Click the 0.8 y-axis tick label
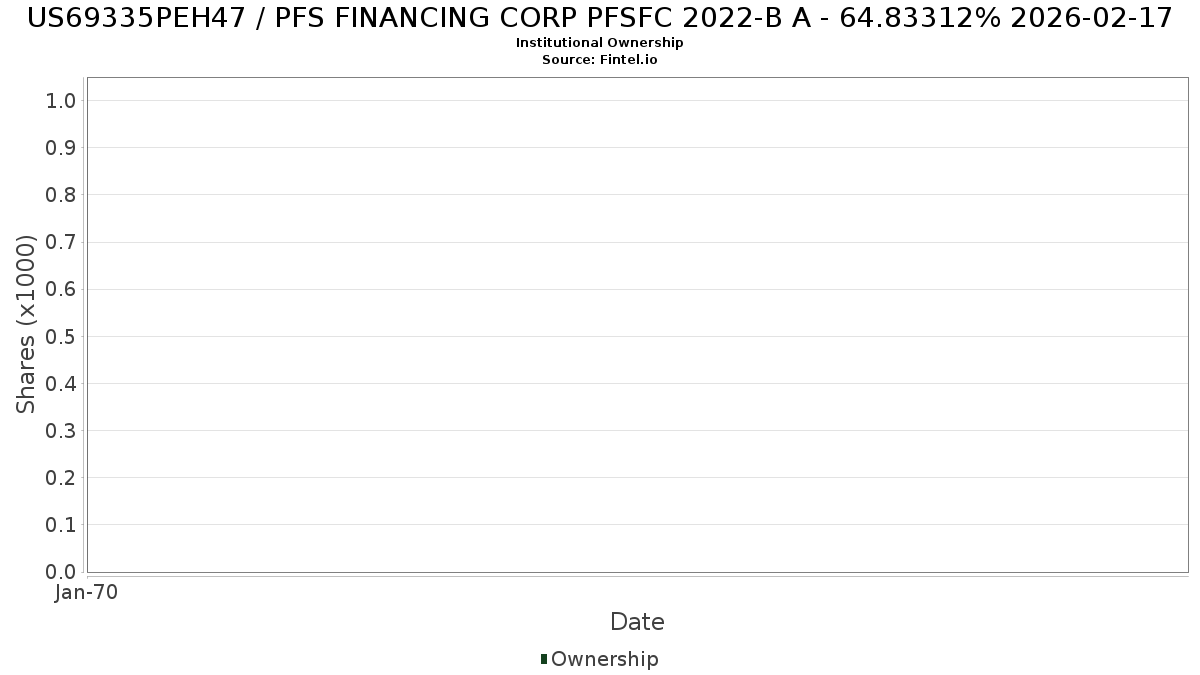This screenshot has width=1200, height=675. pyautogui.click(x=61, y=195)
